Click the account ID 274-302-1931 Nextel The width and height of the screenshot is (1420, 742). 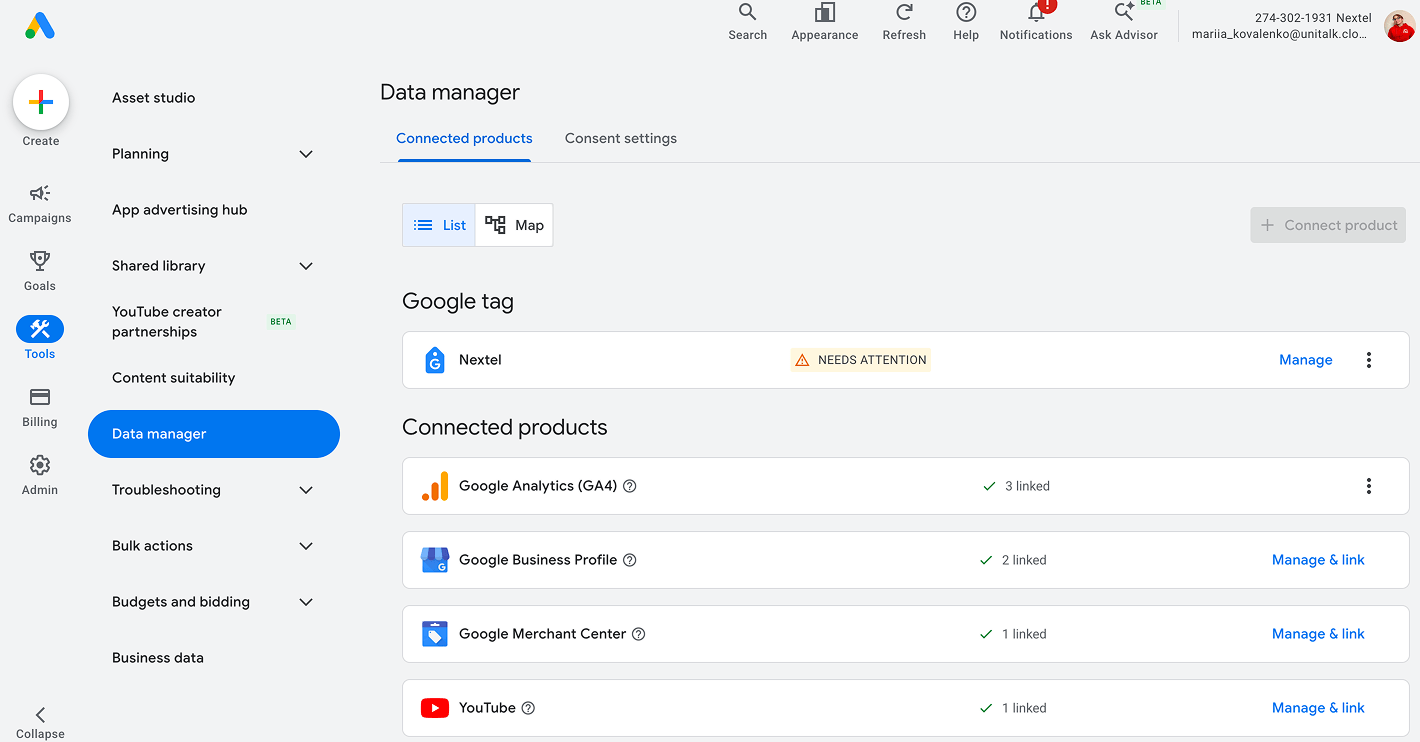tap(1313, 18)
